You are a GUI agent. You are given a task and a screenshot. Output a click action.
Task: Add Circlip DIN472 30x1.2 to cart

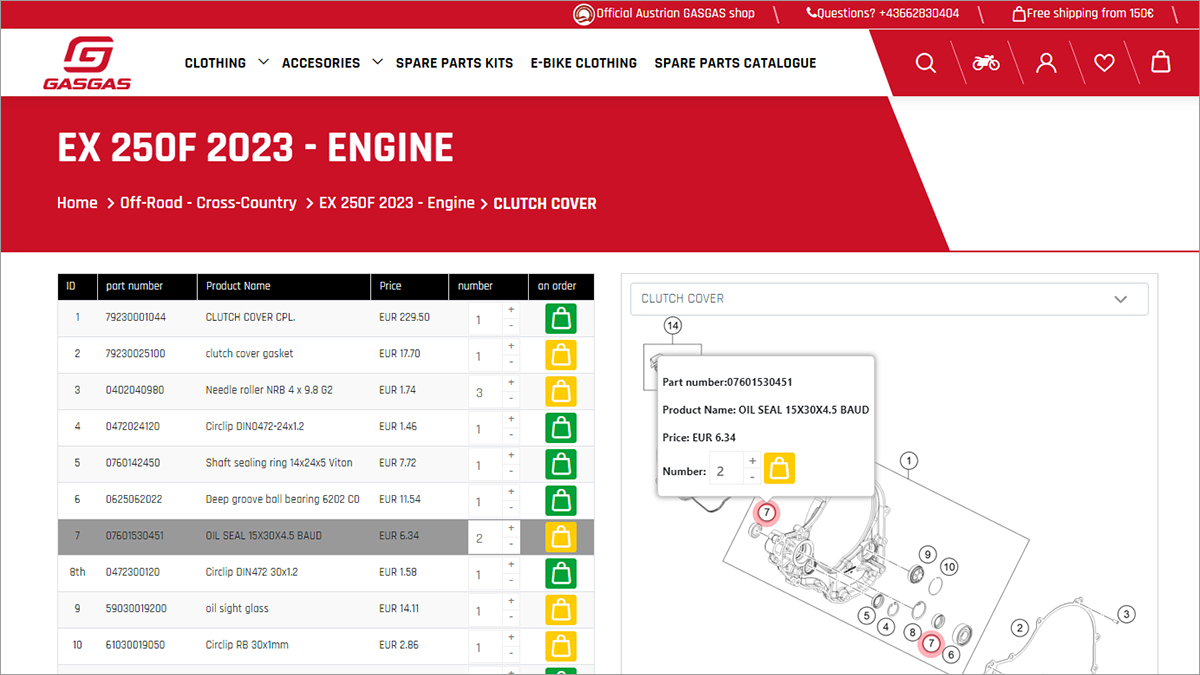click(560, 574)
